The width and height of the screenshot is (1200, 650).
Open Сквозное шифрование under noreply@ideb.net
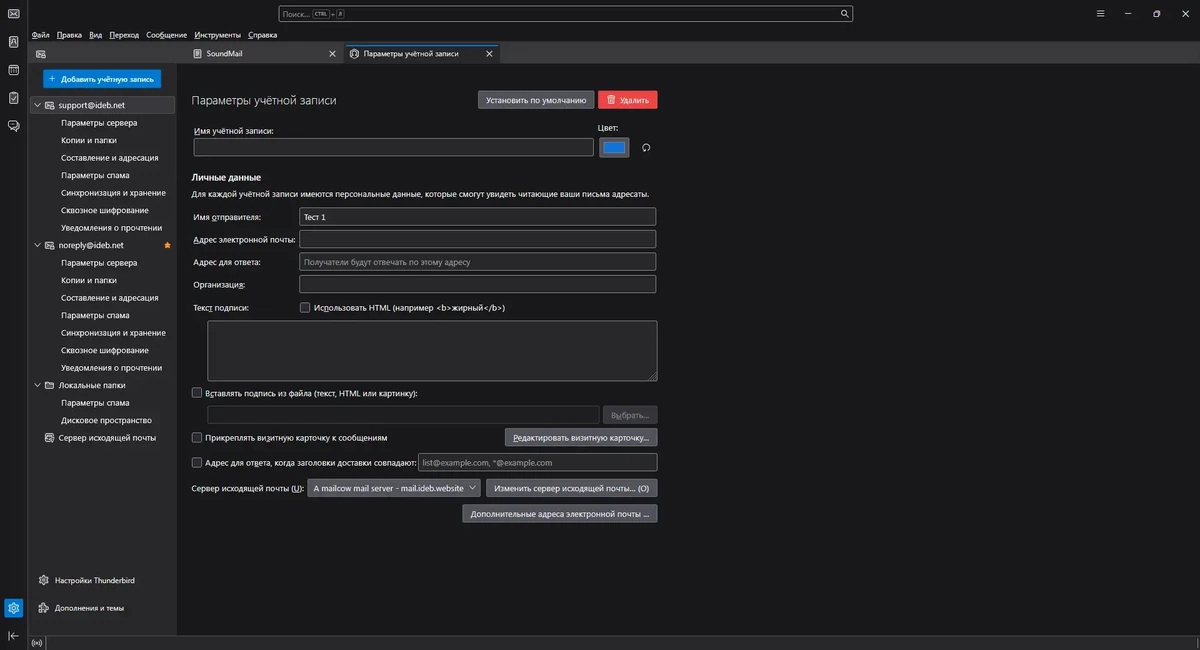(105, 350)
